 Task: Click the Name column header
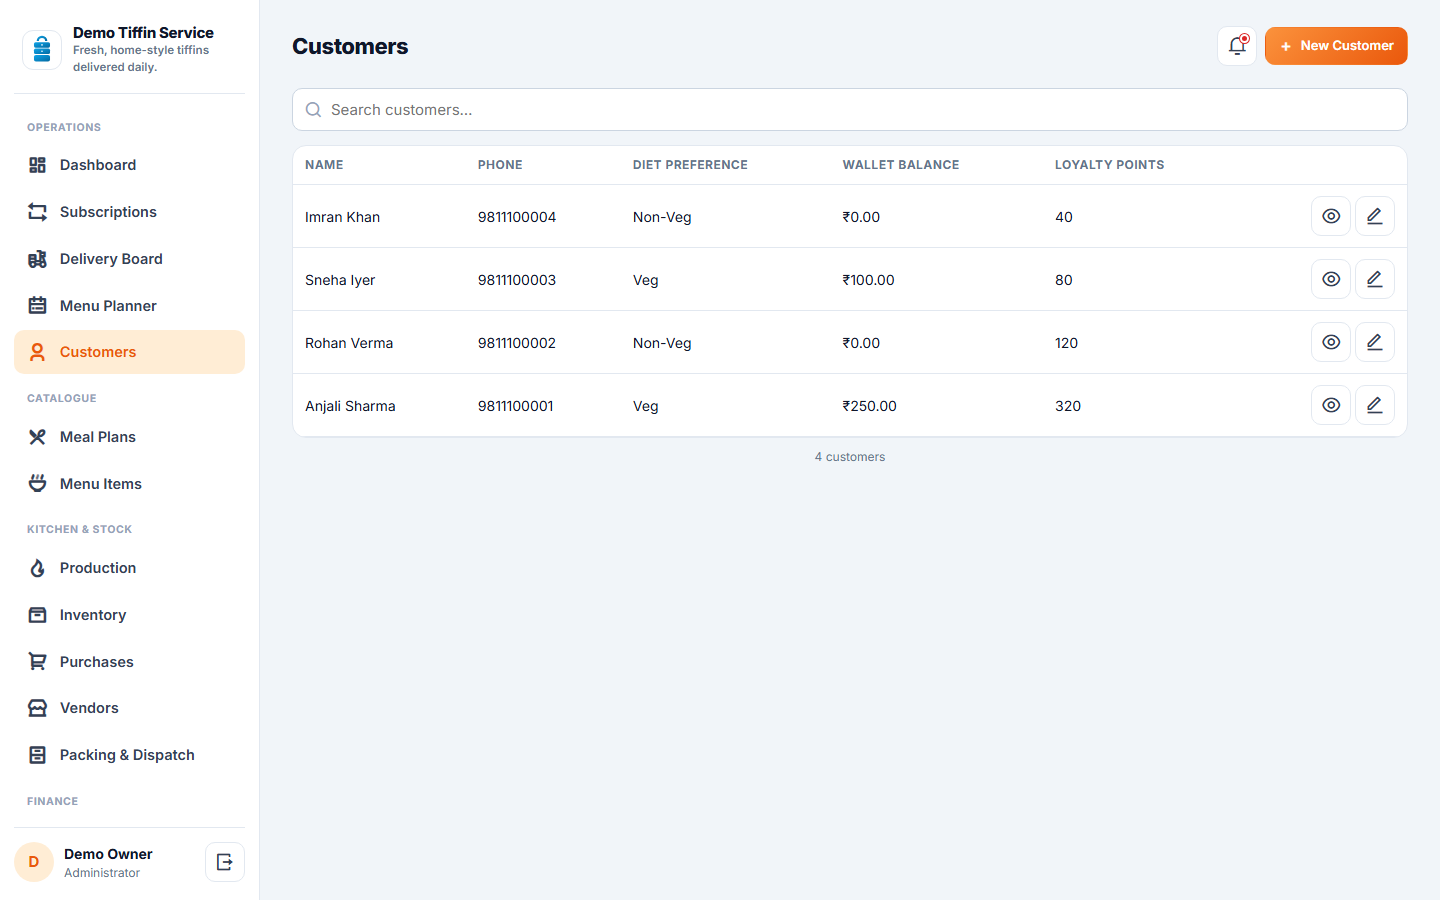click(324, 165)
